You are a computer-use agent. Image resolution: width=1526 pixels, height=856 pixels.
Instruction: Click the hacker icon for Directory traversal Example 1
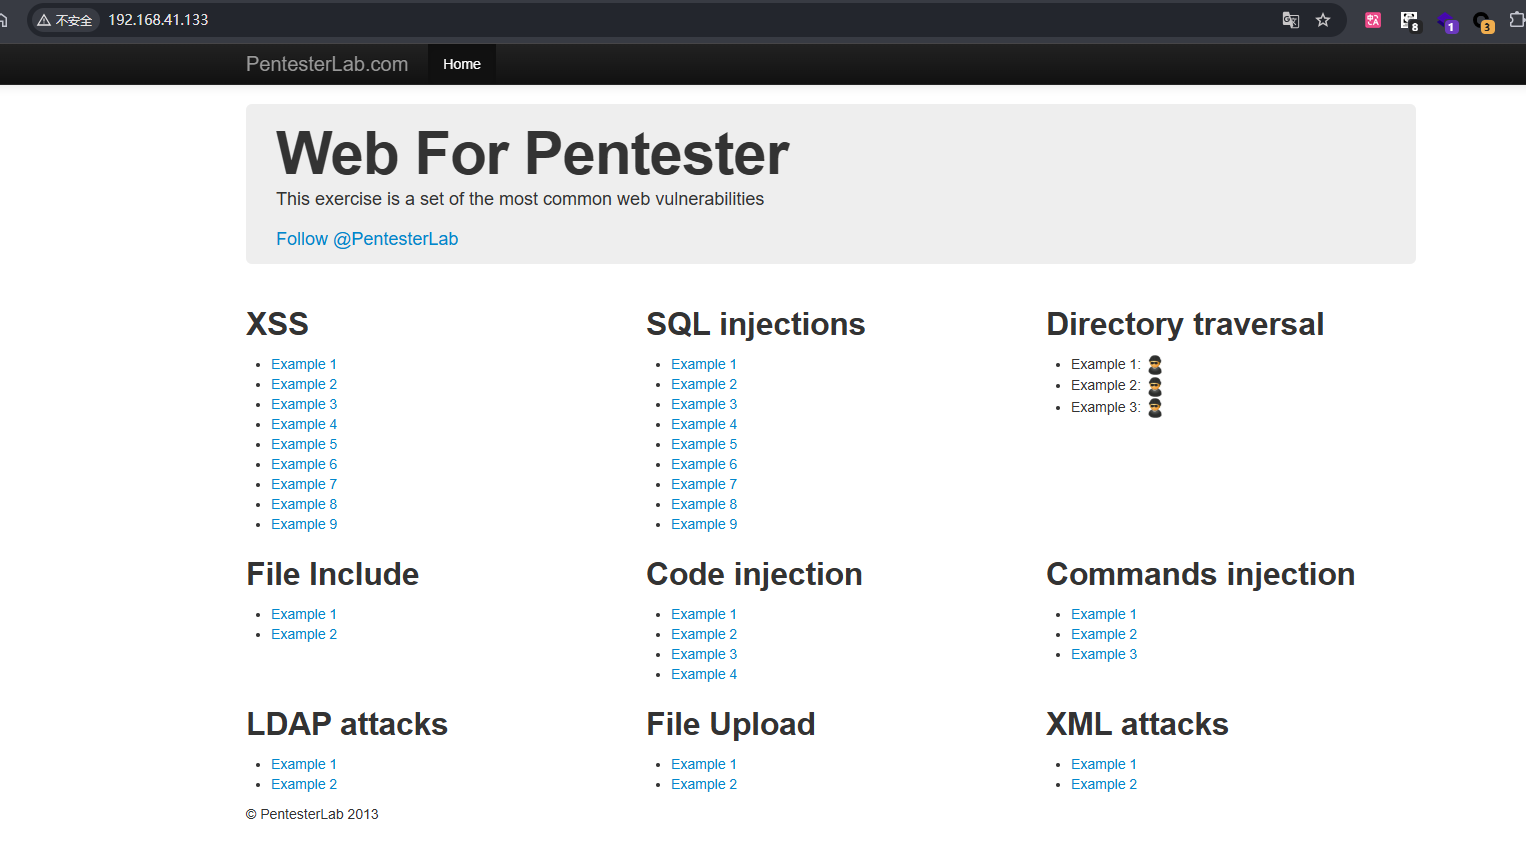click(x=1155, y=365)
